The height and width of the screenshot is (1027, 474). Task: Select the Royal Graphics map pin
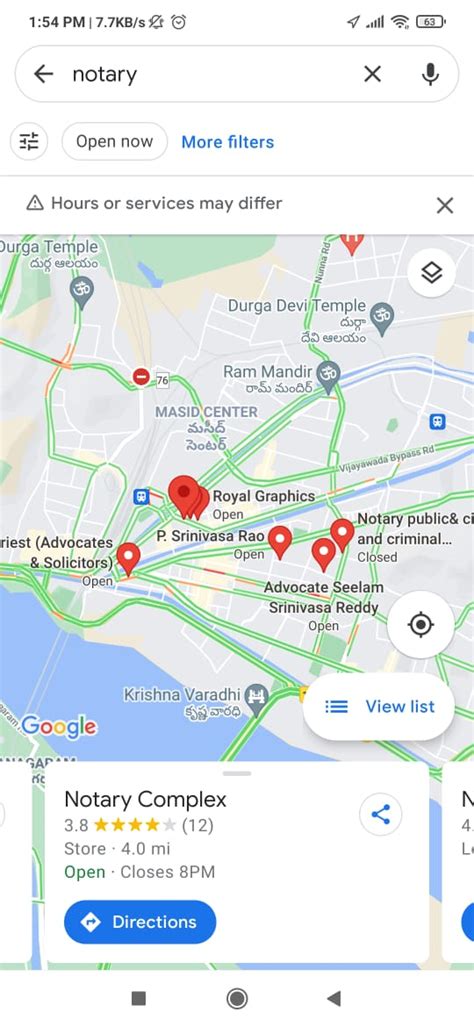click(200, 502)
